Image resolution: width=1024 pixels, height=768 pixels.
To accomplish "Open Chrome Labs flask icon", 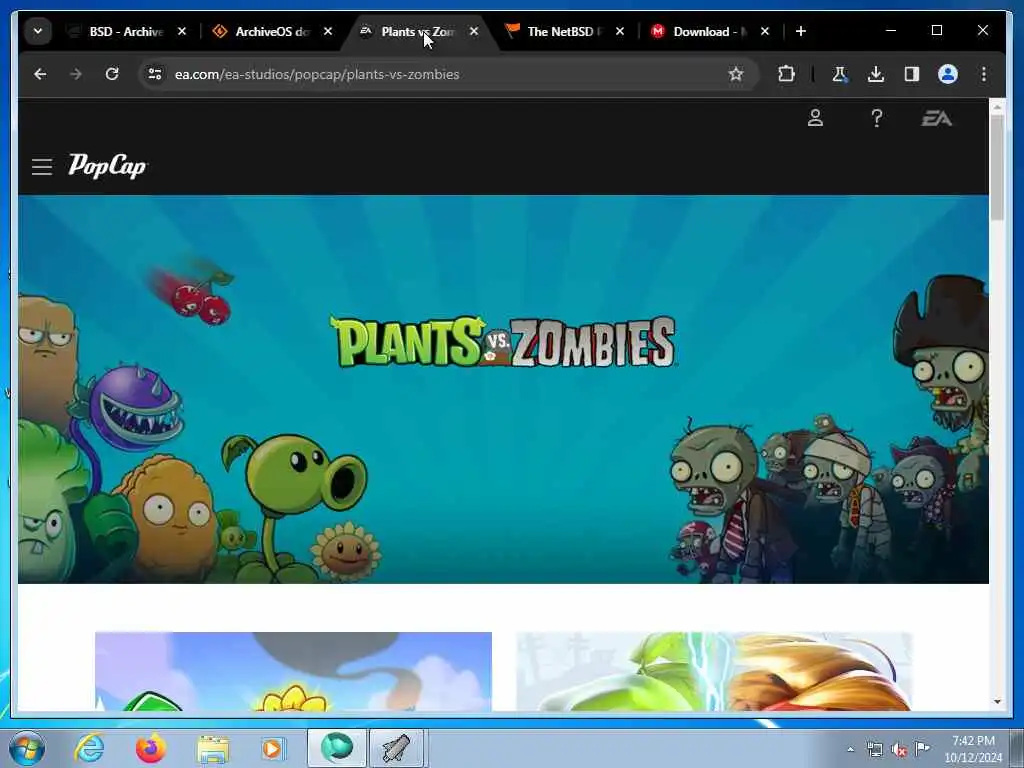I will pos(840,74).
